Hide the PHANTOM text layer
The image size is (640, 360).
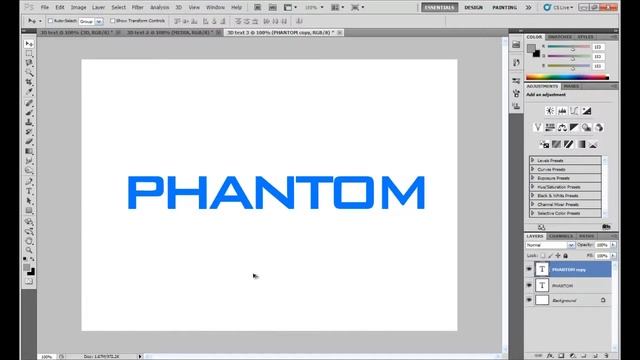point(529,285)
